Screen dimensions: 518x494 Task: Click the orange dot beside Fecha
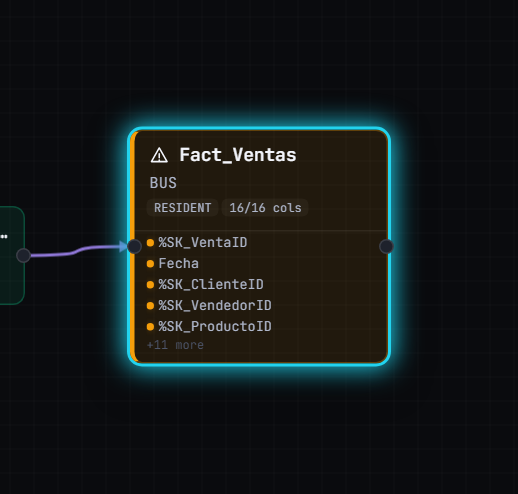(x=150, y=264)
